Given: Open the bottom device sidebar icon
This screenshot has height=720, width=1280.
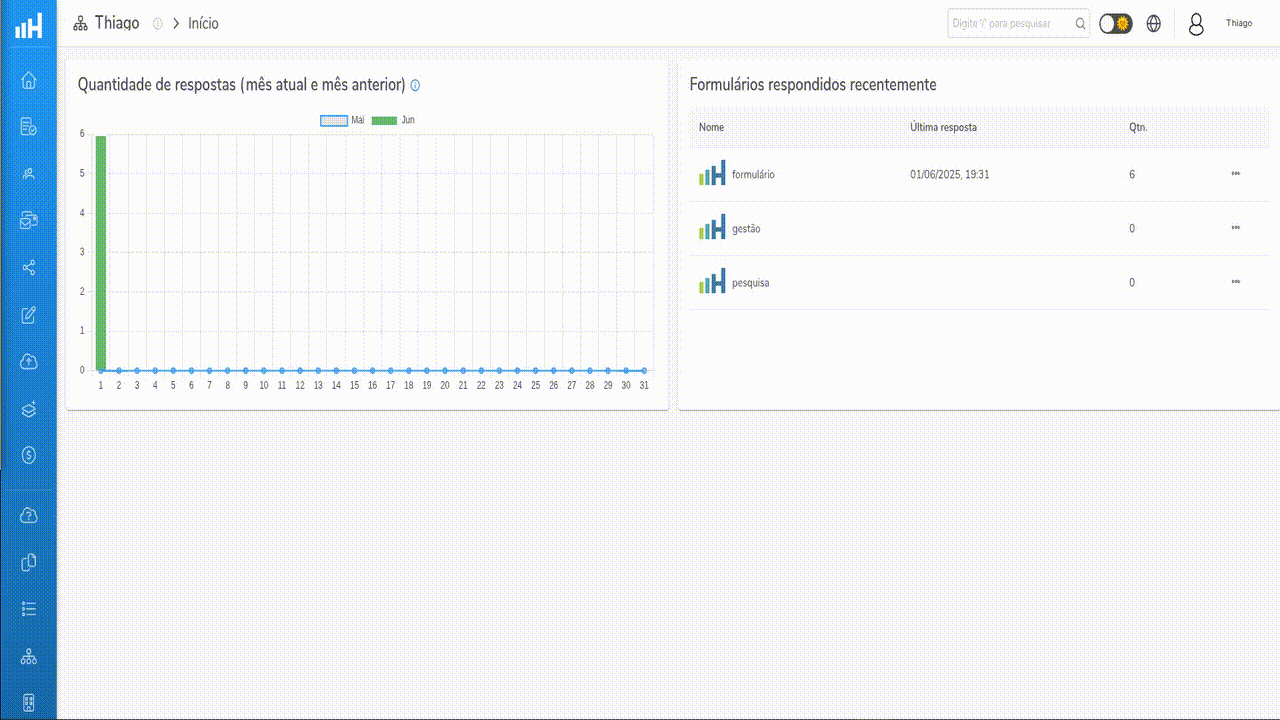Looking at the screenshot, I should click(x=29, y=703).
